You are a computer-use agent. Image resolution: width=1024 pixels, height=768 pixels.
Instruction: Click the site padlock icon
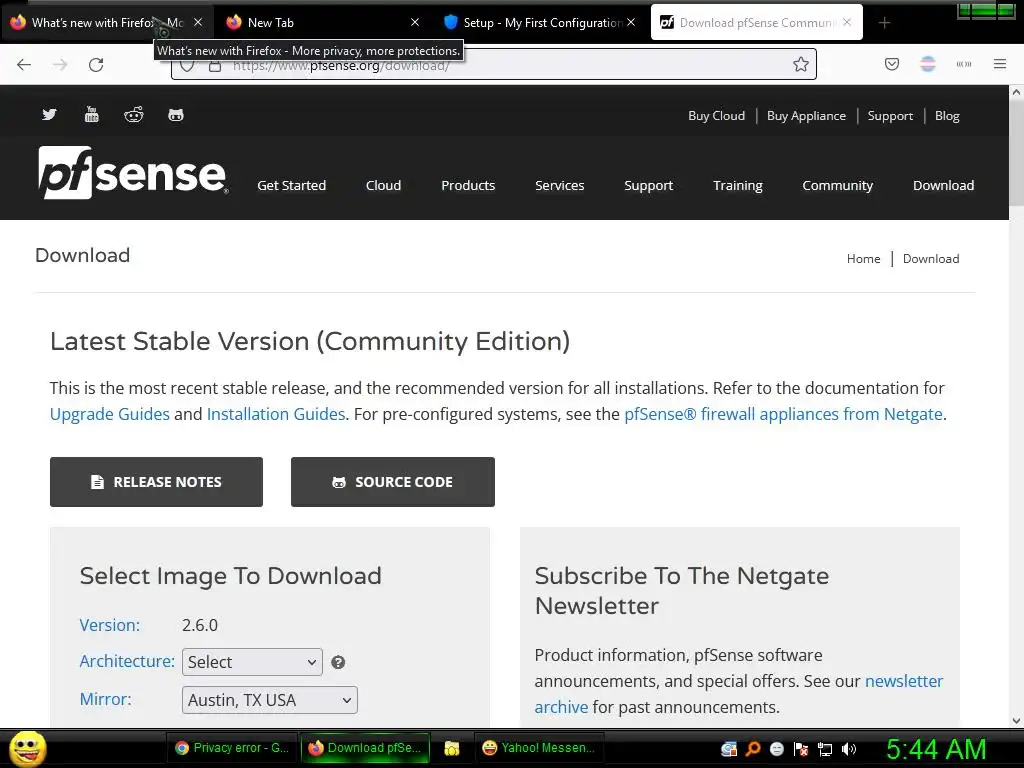215,66
